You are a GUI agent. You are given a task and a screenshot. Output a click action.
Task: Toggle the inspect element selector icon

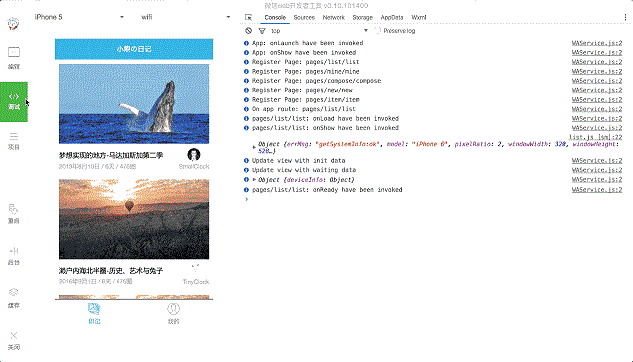pyautogui.click(x=248, y=17)
